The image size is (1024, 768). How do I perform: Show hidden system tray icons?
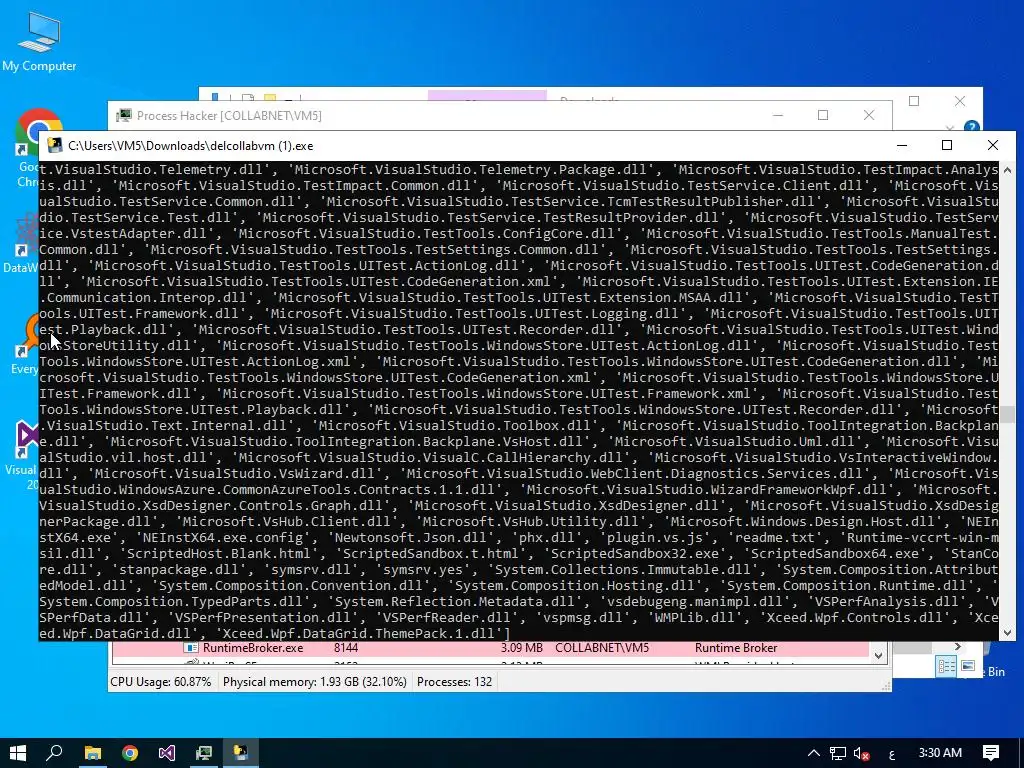(814, 753)
